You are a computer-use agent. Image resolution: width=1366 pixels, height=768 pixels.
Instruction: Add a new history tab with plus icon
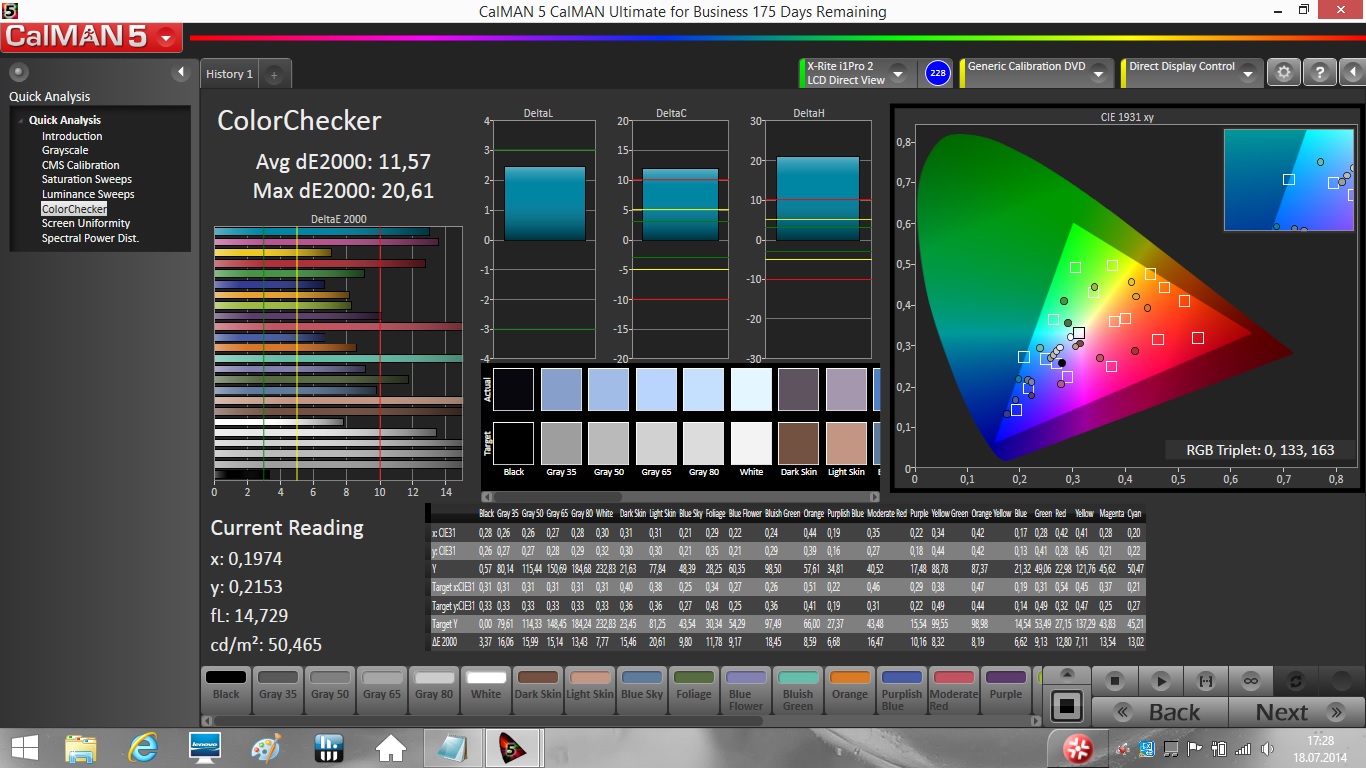274,74
